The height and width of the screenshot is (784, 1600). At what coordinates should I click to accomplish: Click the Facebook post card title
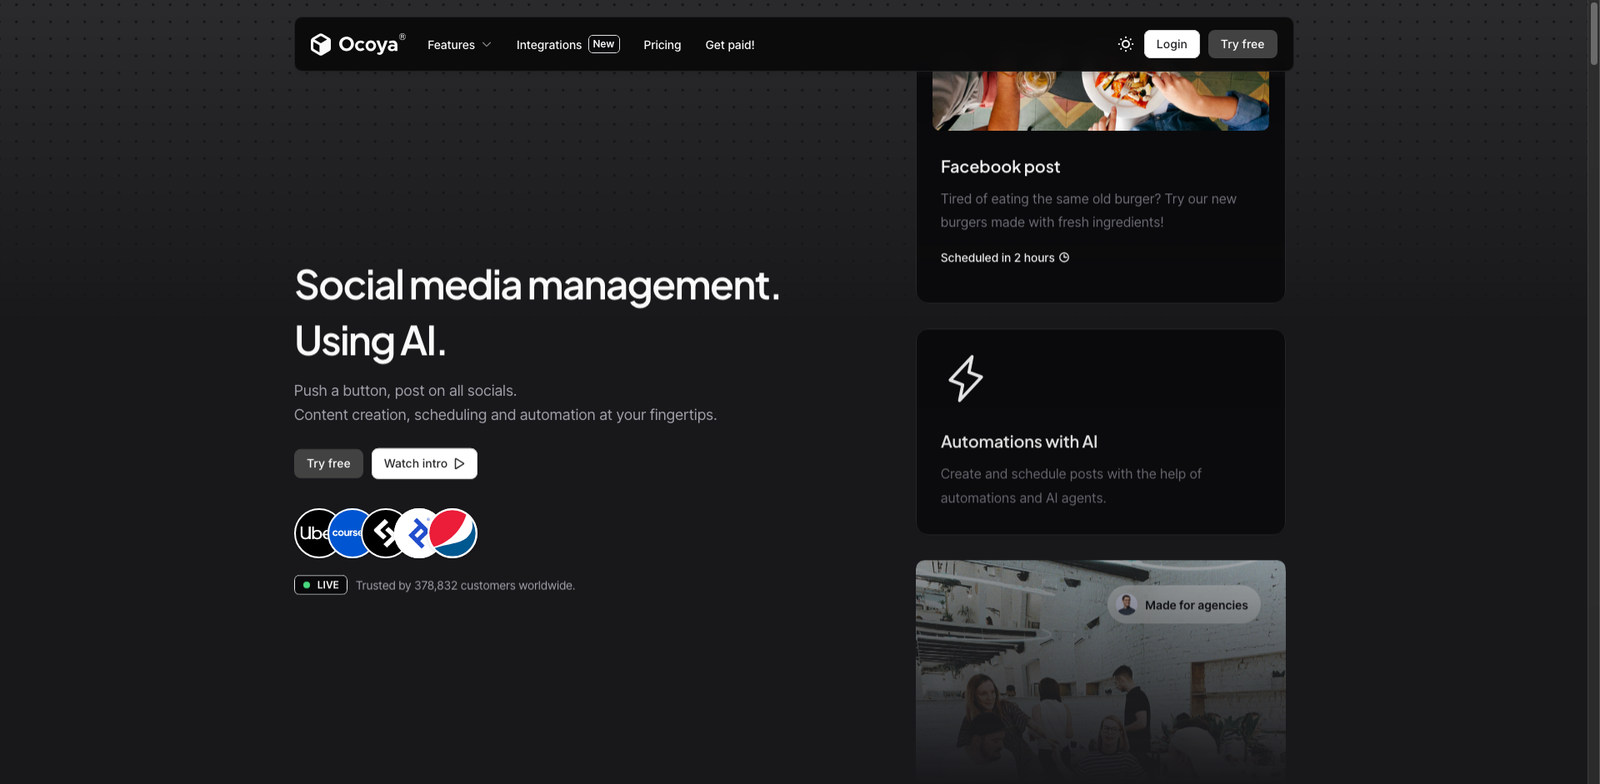(1000, 167)
